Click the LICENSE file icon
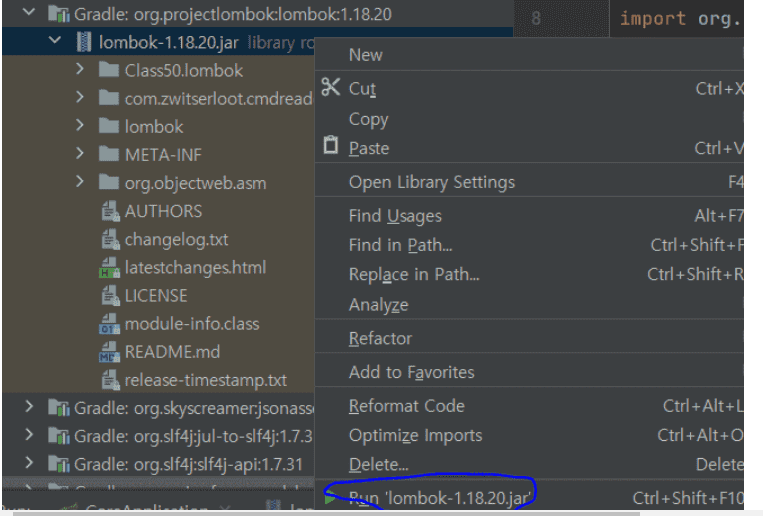The image size is (763, 516). (x=110, y=295)
